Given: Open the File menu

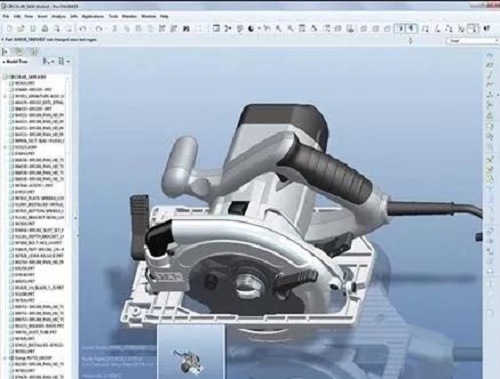Looking at the screenshot, I should [6, 16].
